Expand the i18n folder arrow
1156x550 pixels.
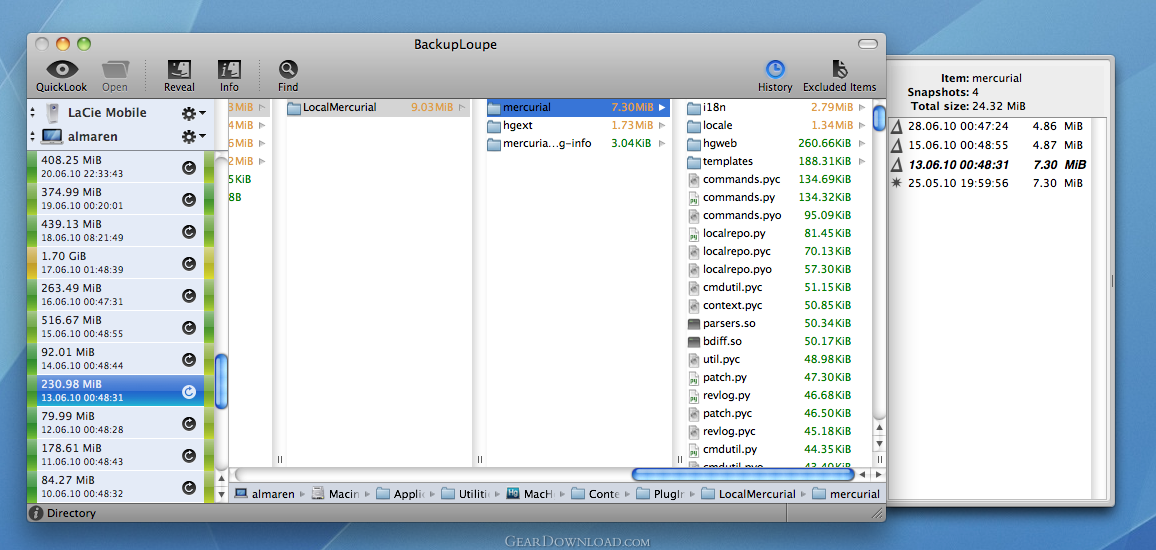(x=863, y=108)
